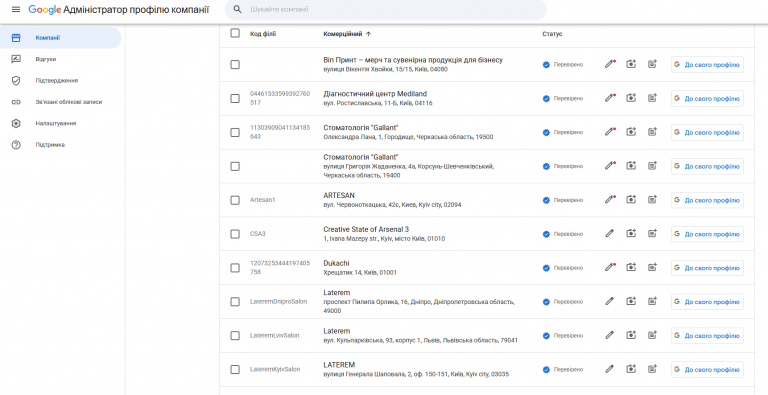The image size is (768, 395).
Task: Edit profile for Віп Принт
Action: pos(609,64)
